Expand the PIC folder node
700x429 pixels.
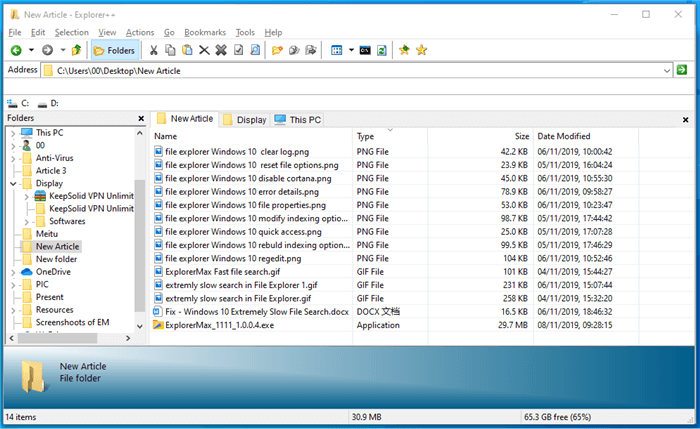(13, 285)
